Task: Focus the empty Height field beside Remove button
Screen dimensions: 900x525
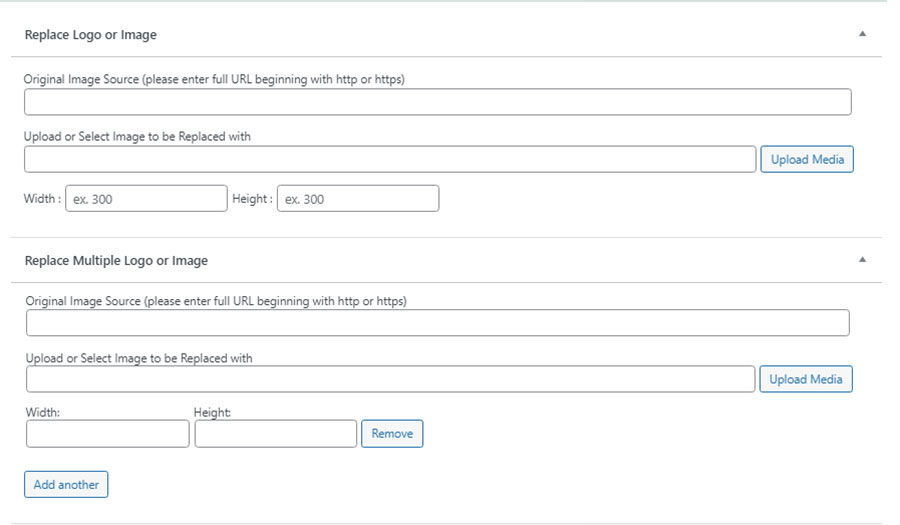Action: tap(276, 434)
